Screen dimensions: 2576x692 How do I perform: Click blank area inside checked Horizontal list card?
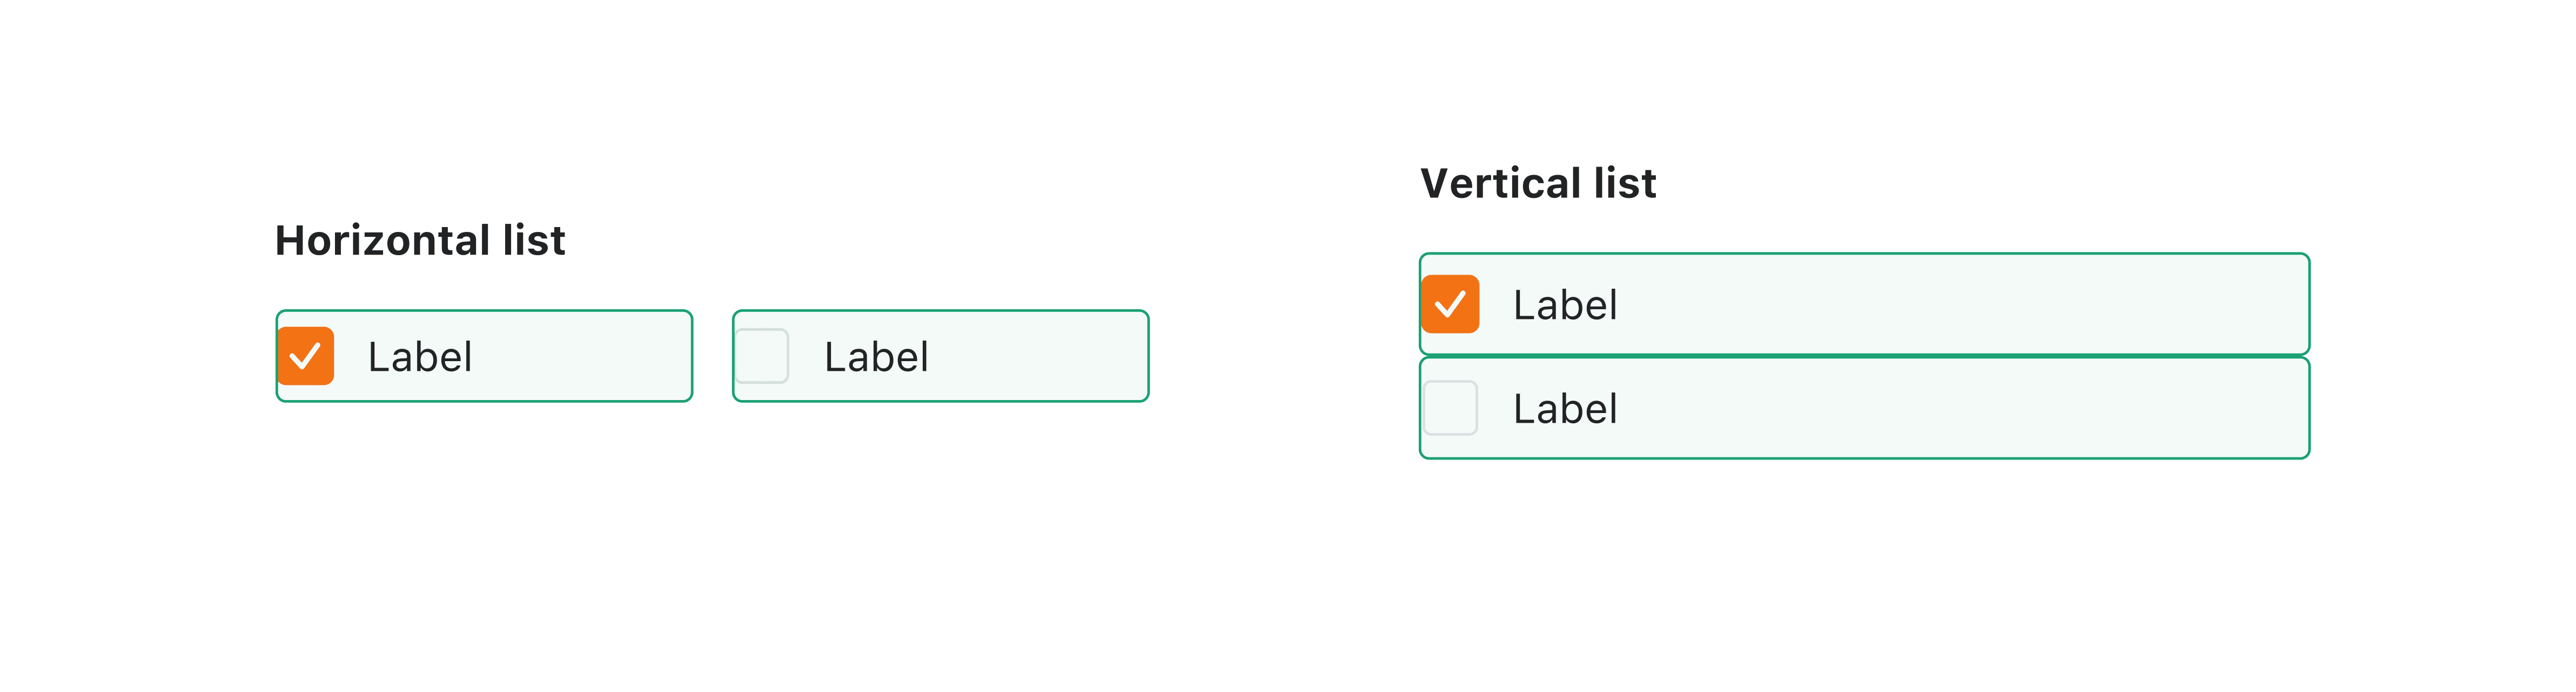tap(590, 356)
